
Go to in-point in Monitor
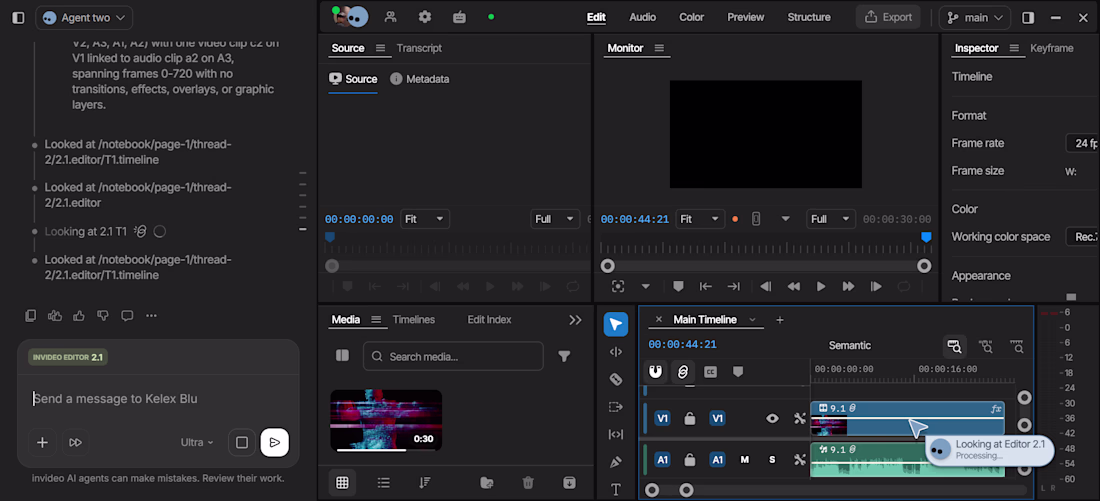706,286
